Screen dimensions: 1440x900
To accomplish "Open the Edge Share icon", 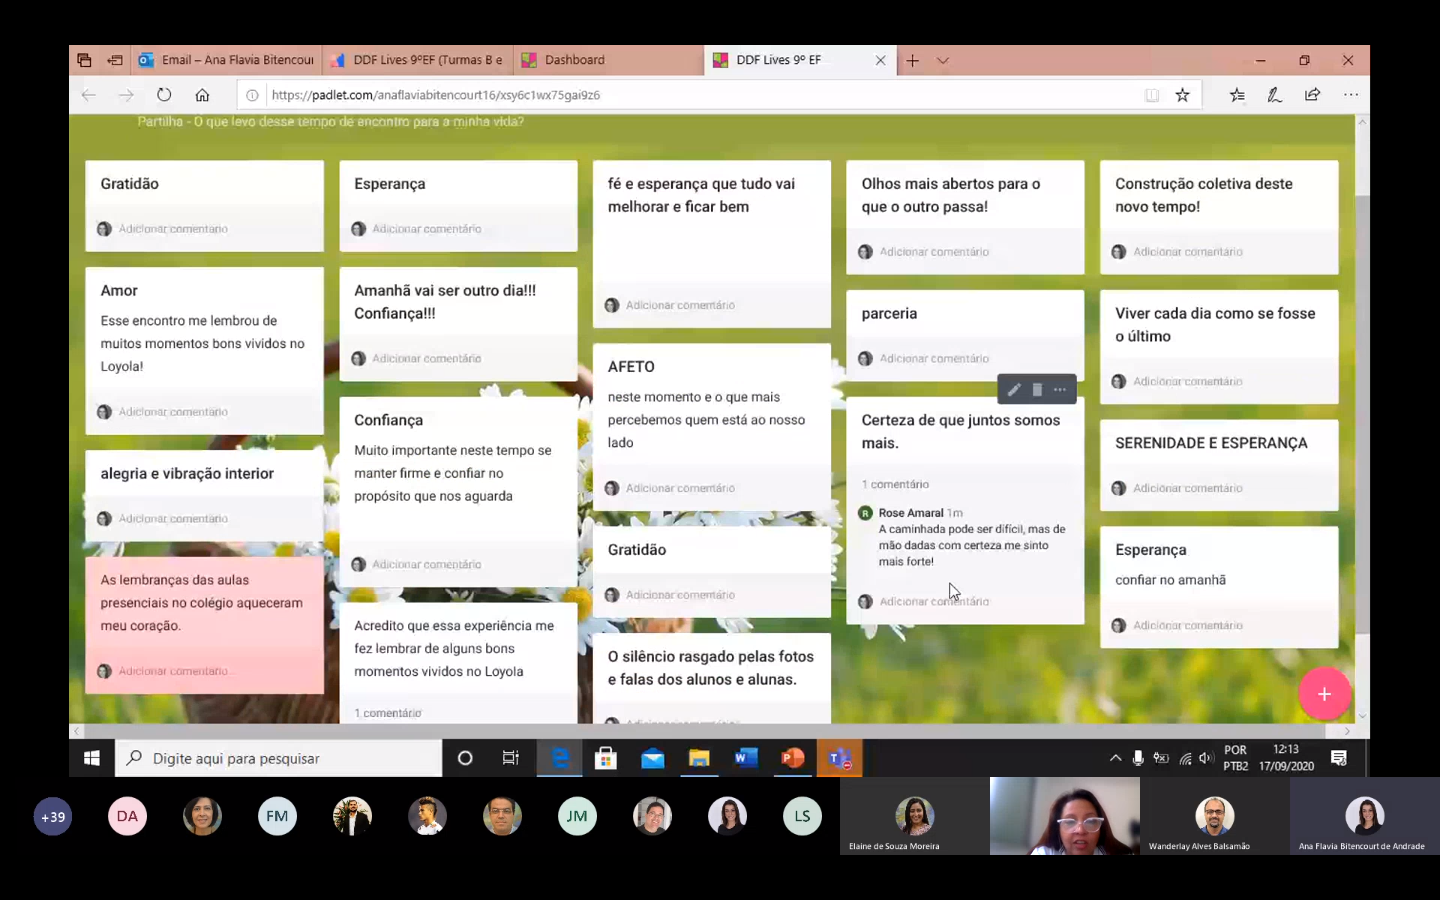I will [x=1312, y=95].
